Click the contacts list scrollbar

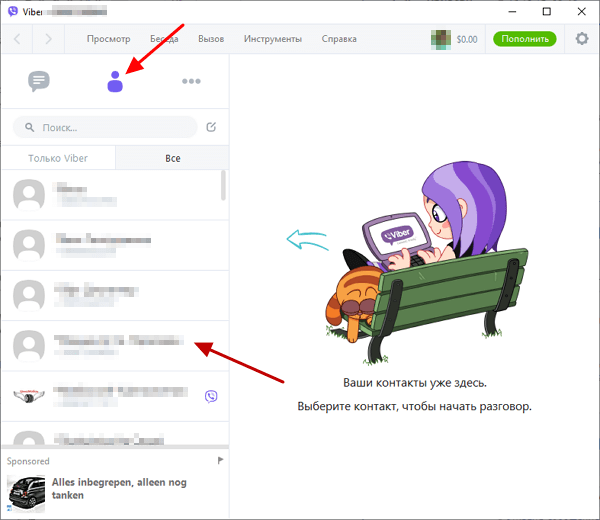coord(223,185)
